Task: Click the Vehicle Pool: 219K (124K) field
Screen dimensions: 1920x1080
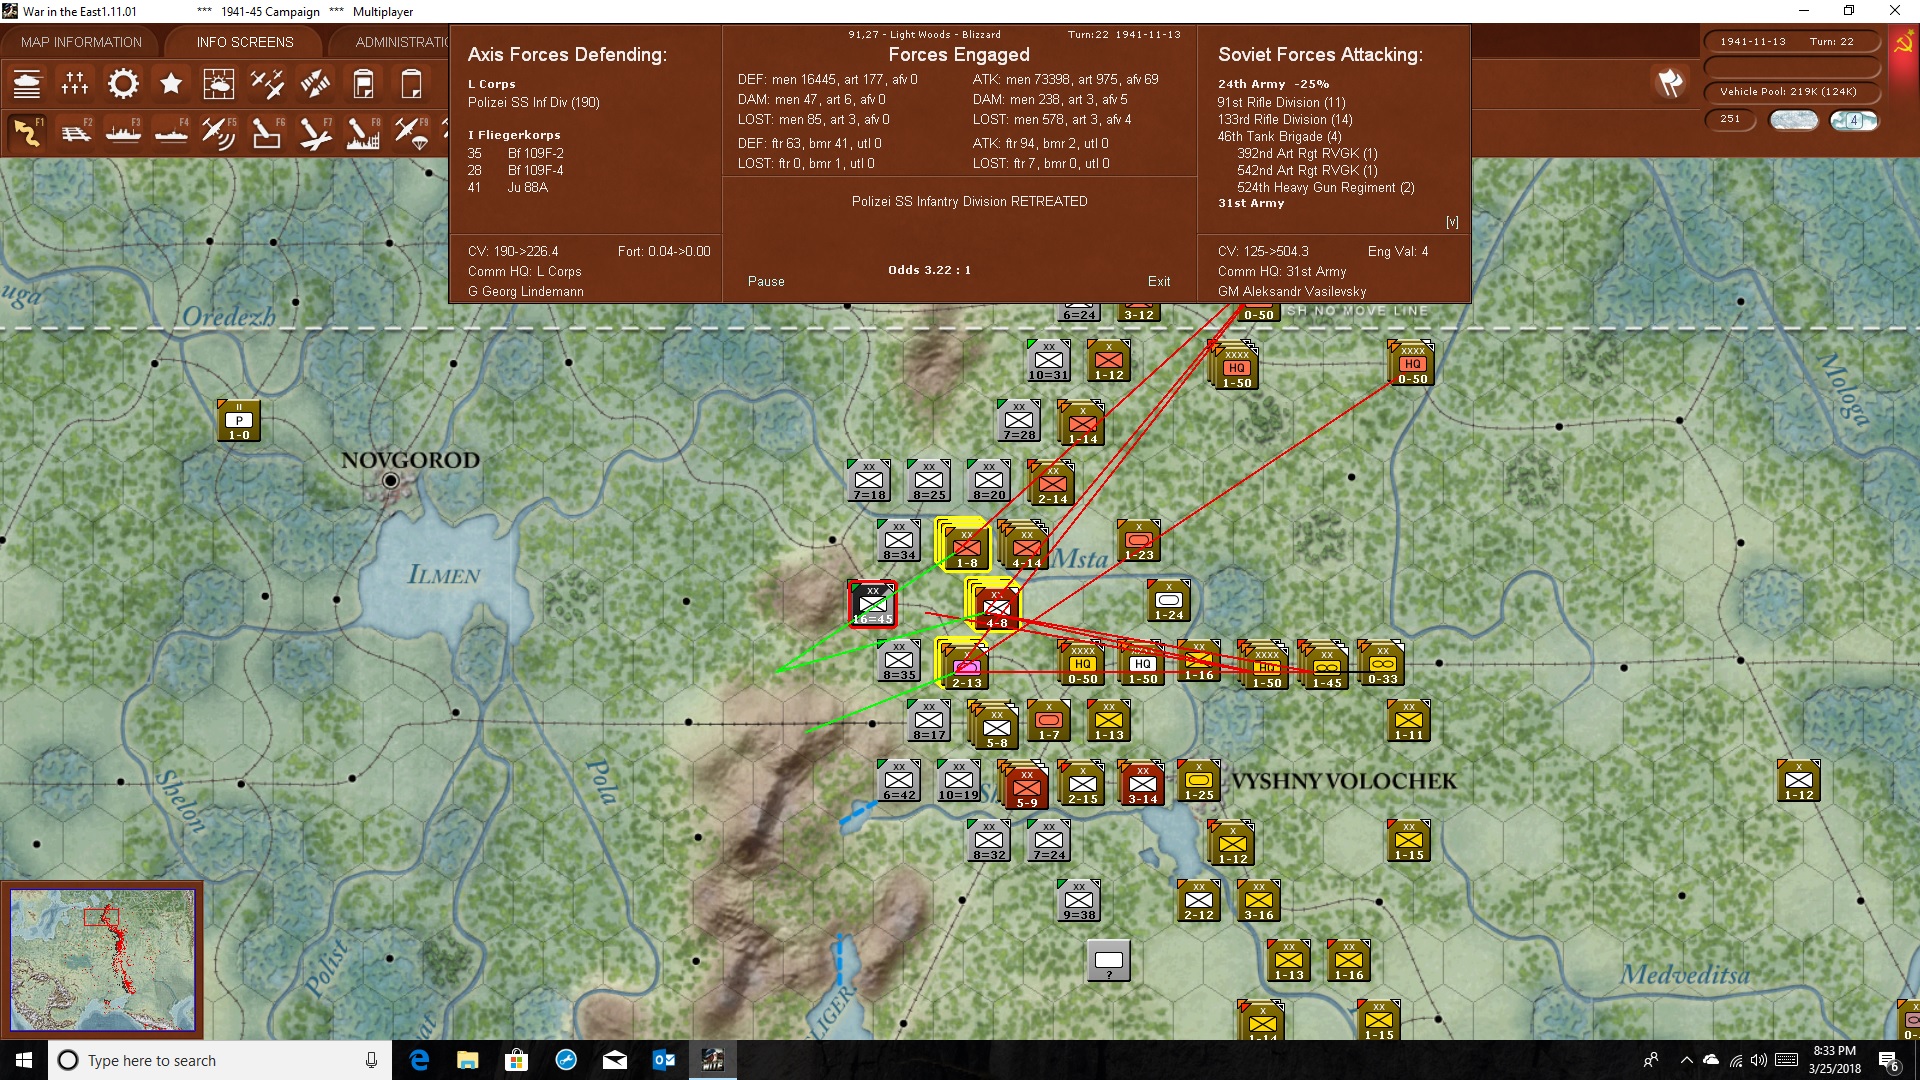Action: point(1791,92)
